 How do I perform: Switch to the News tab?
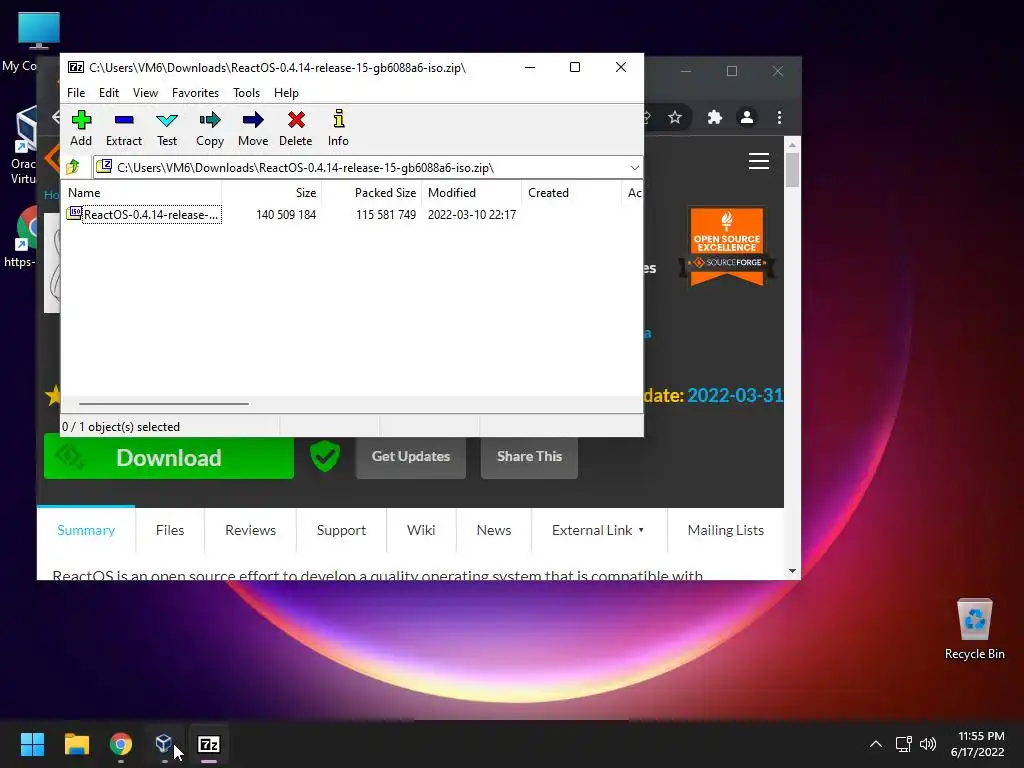(x=494, y=530)
